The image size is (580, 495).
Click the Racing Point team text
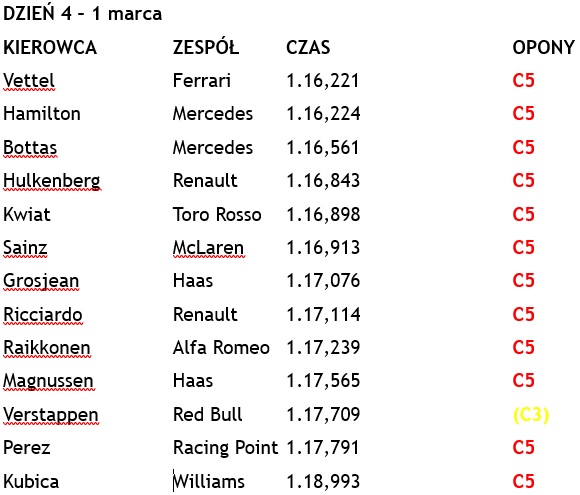[225, 448]
